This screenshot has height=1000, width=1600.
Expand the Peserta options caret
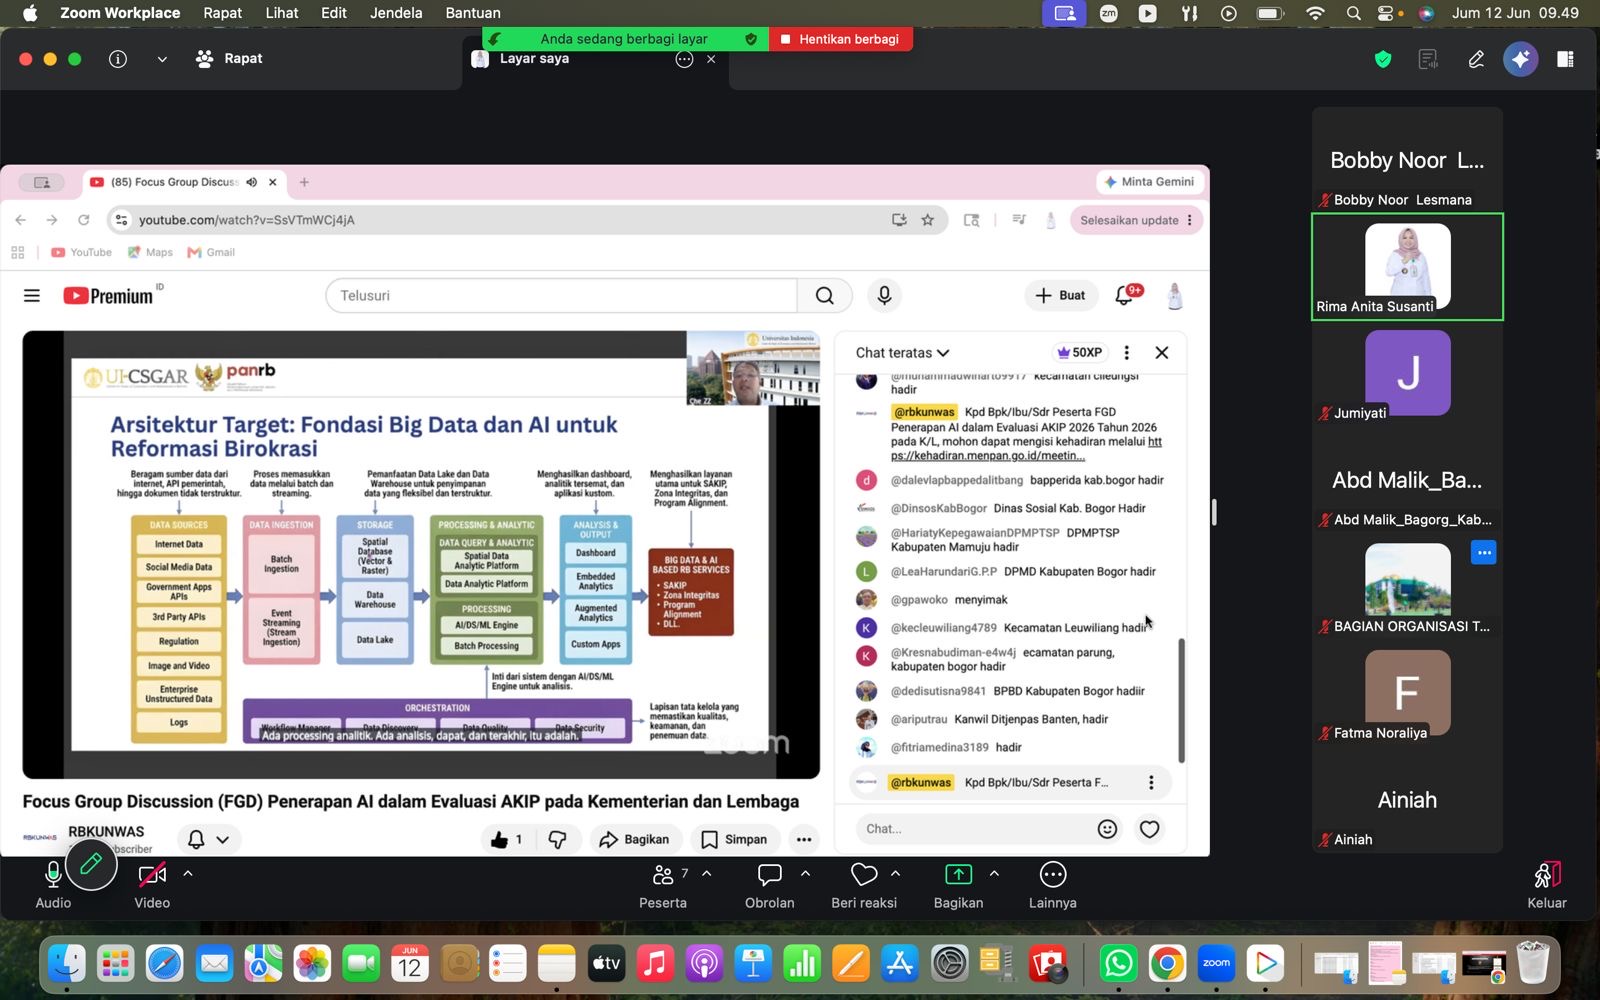(x=707, y=873)
